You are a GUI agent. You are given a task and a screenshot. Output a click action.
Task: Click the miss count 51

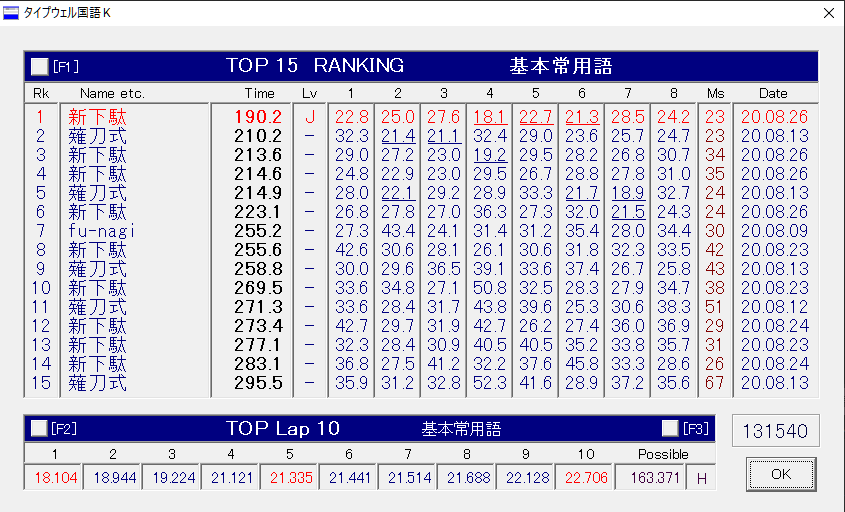[x=715, y=307]
